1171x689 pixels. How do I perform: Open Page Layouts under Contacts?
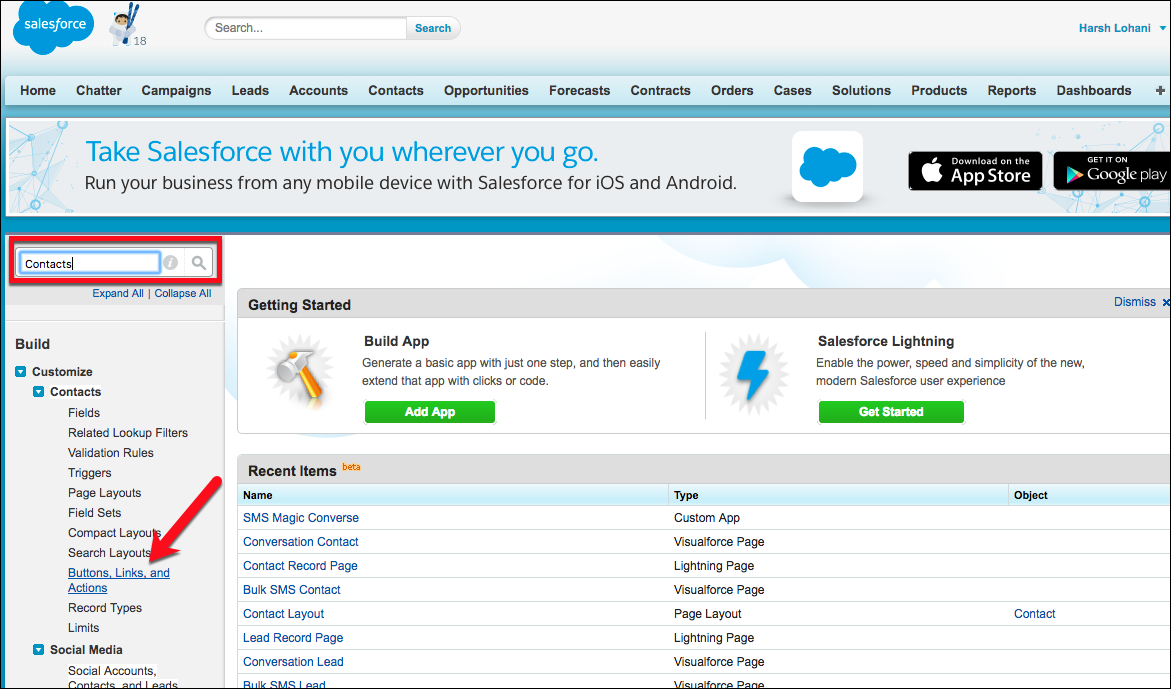105,493
